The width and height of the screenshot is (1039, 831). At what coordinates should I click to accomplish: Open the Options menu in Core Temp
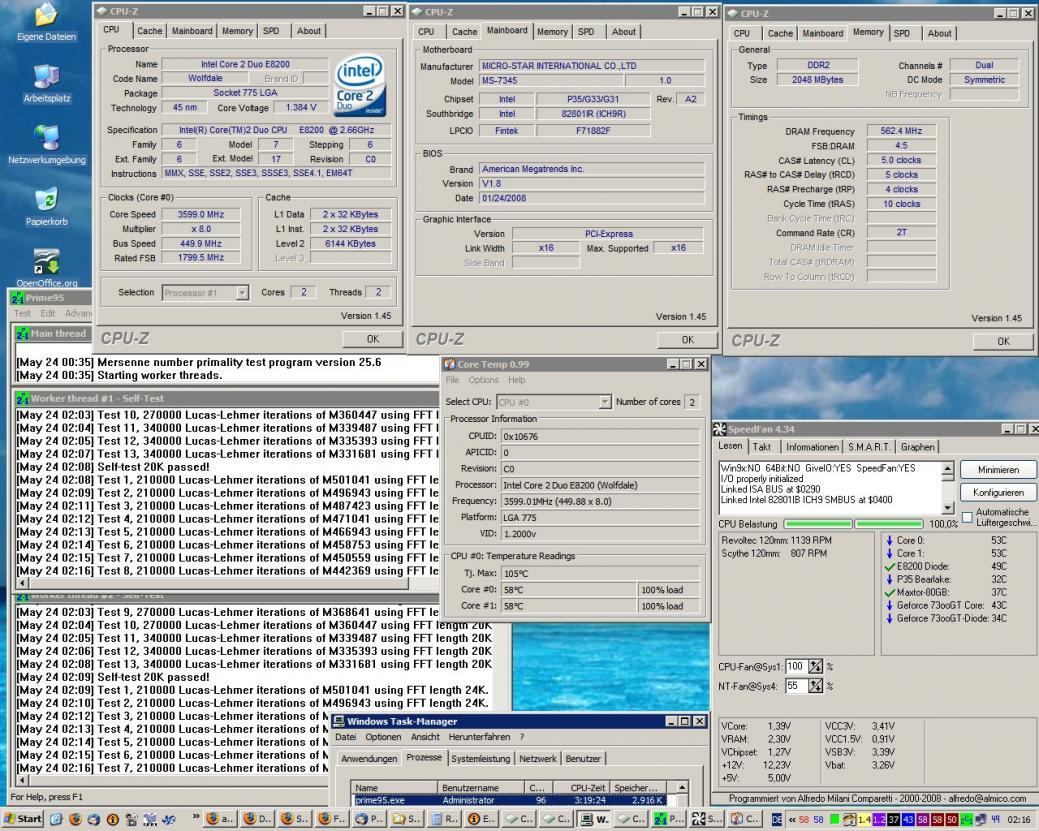483,380
